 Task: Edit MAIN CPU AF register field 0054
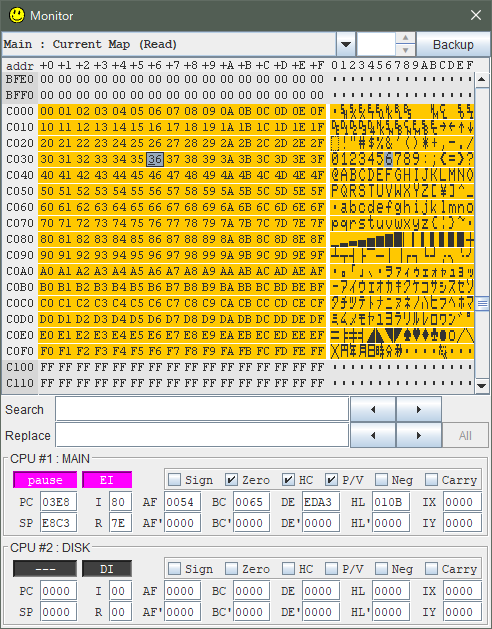182,501
